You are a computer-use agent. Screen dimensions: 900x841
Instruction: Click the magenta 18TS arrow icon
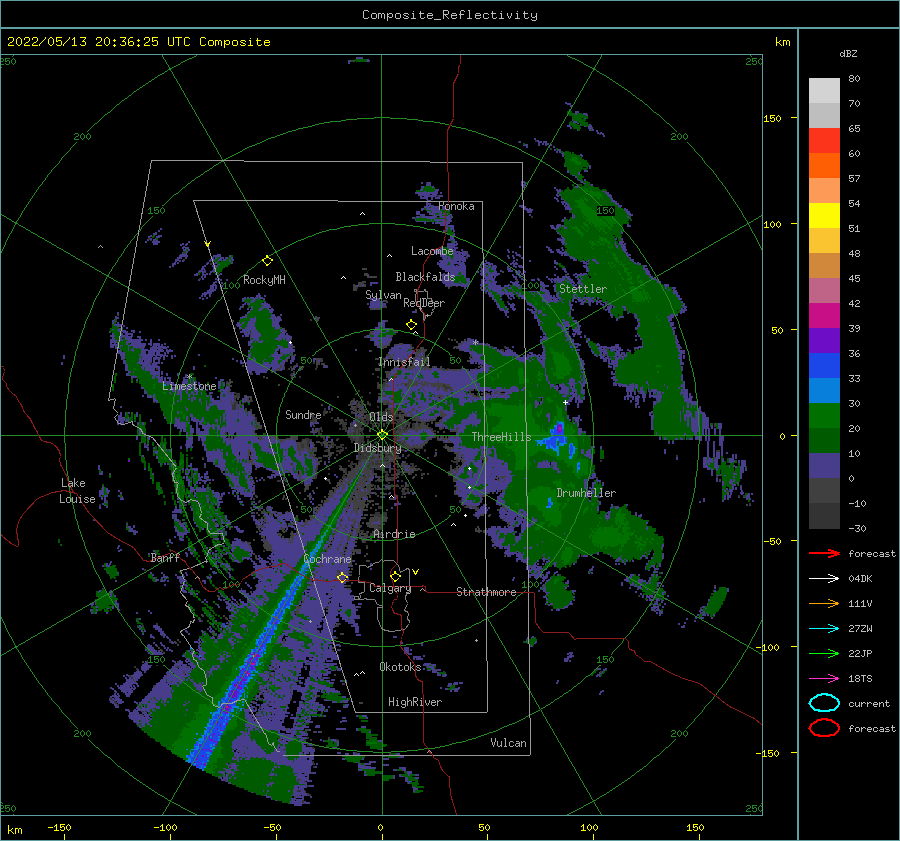point(824,679)
